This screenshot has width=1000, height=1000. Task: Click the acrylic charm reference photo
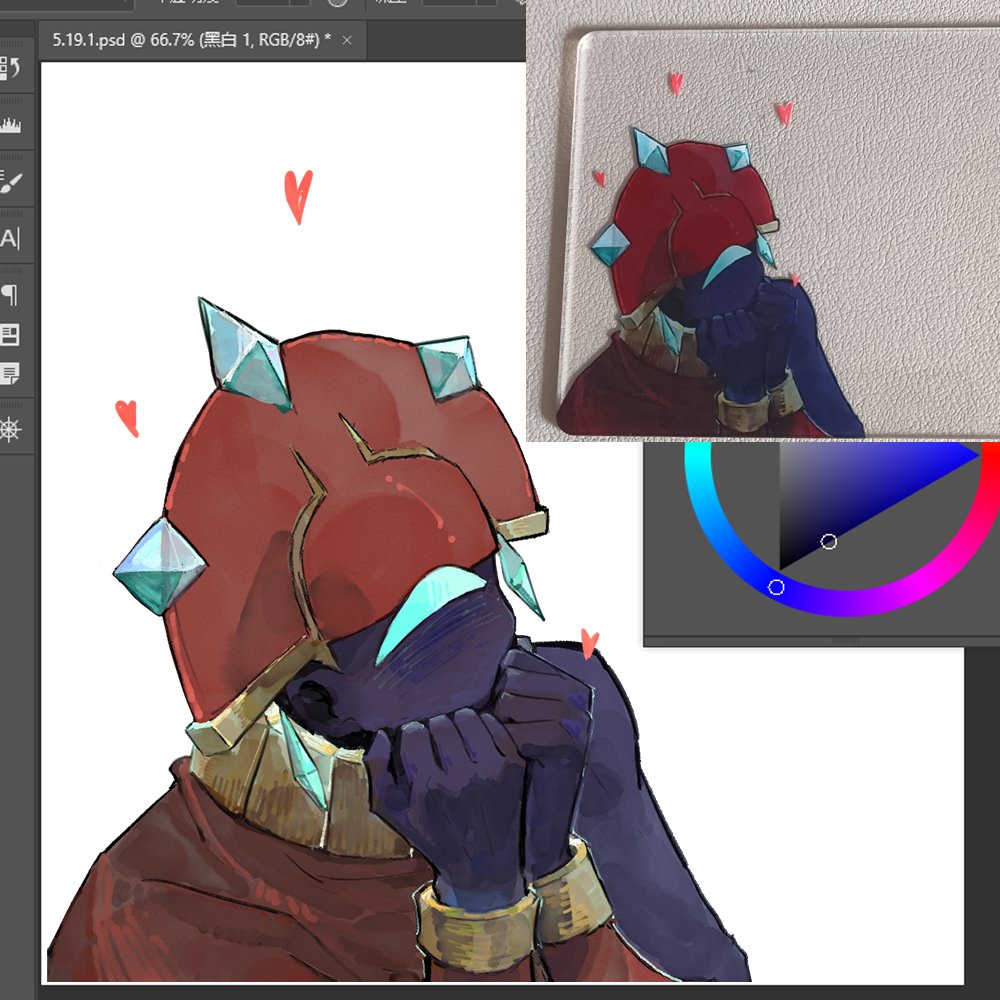[x=763, y=220]
